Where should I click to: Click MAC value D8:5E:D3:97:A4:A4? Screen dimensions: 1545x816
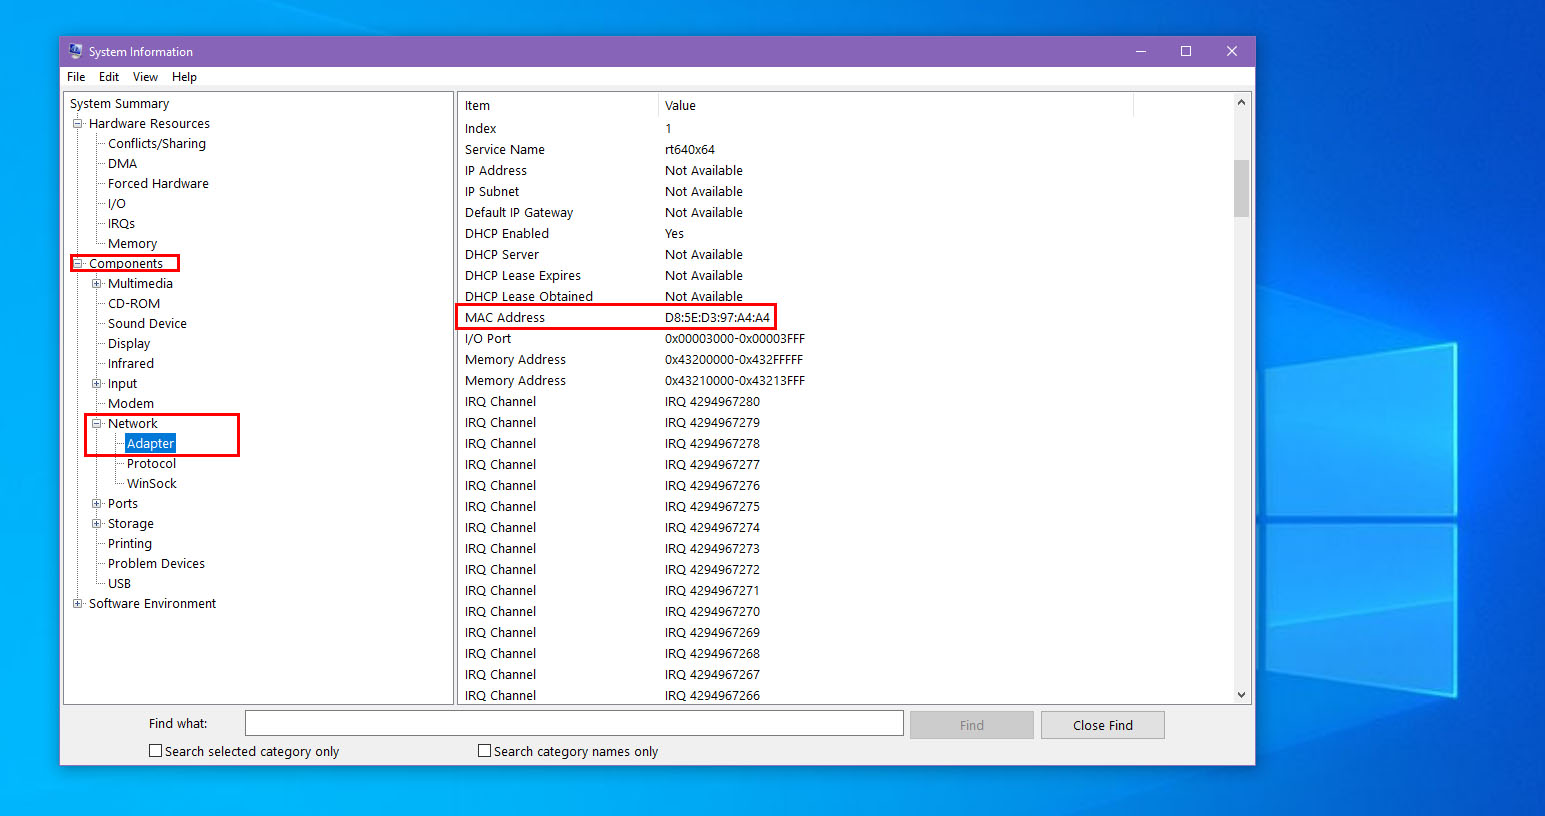click(717, 318)
